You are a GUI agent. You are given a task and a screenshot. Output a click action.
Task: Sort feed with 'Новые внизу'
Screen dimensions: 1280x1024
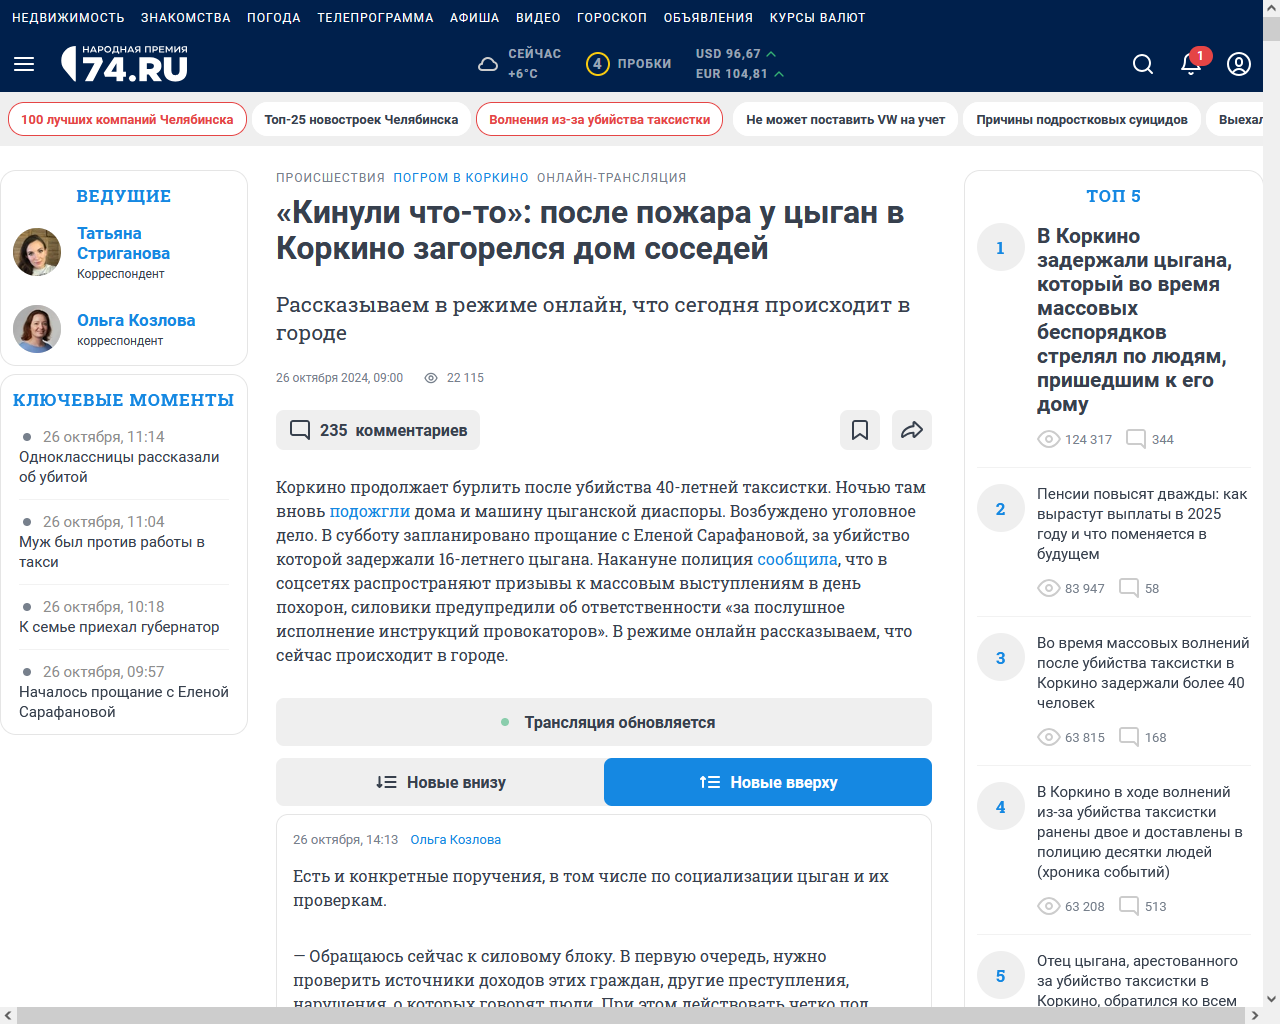[x=440, y=782]
